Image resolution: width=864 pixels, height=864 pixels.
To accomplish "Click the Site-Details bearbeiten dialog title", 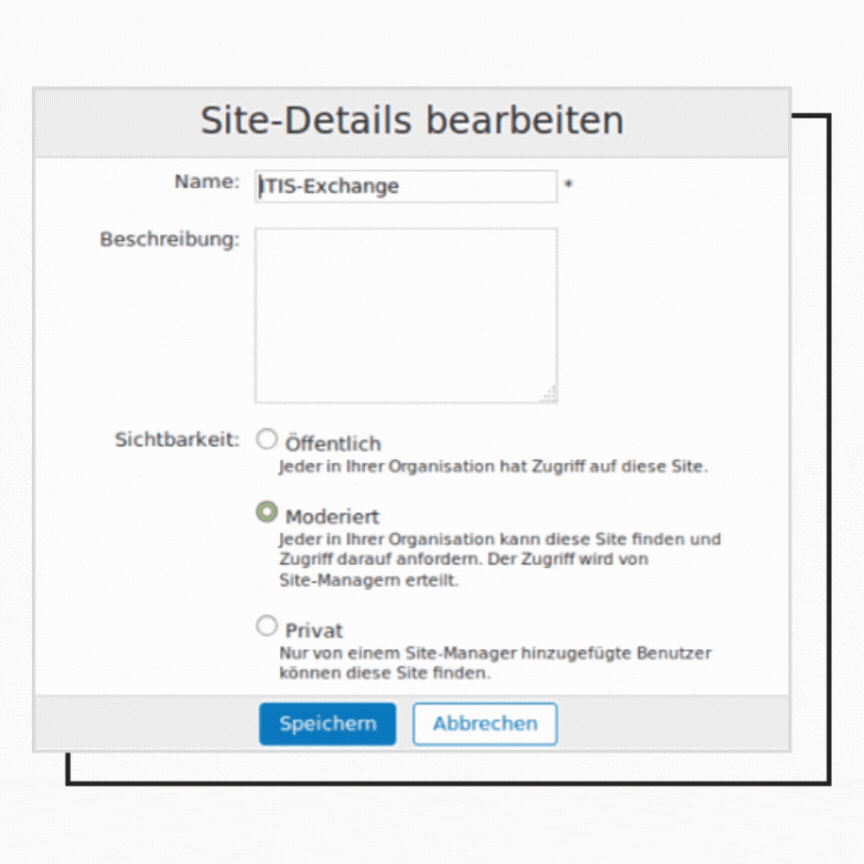I will (412, 120).
